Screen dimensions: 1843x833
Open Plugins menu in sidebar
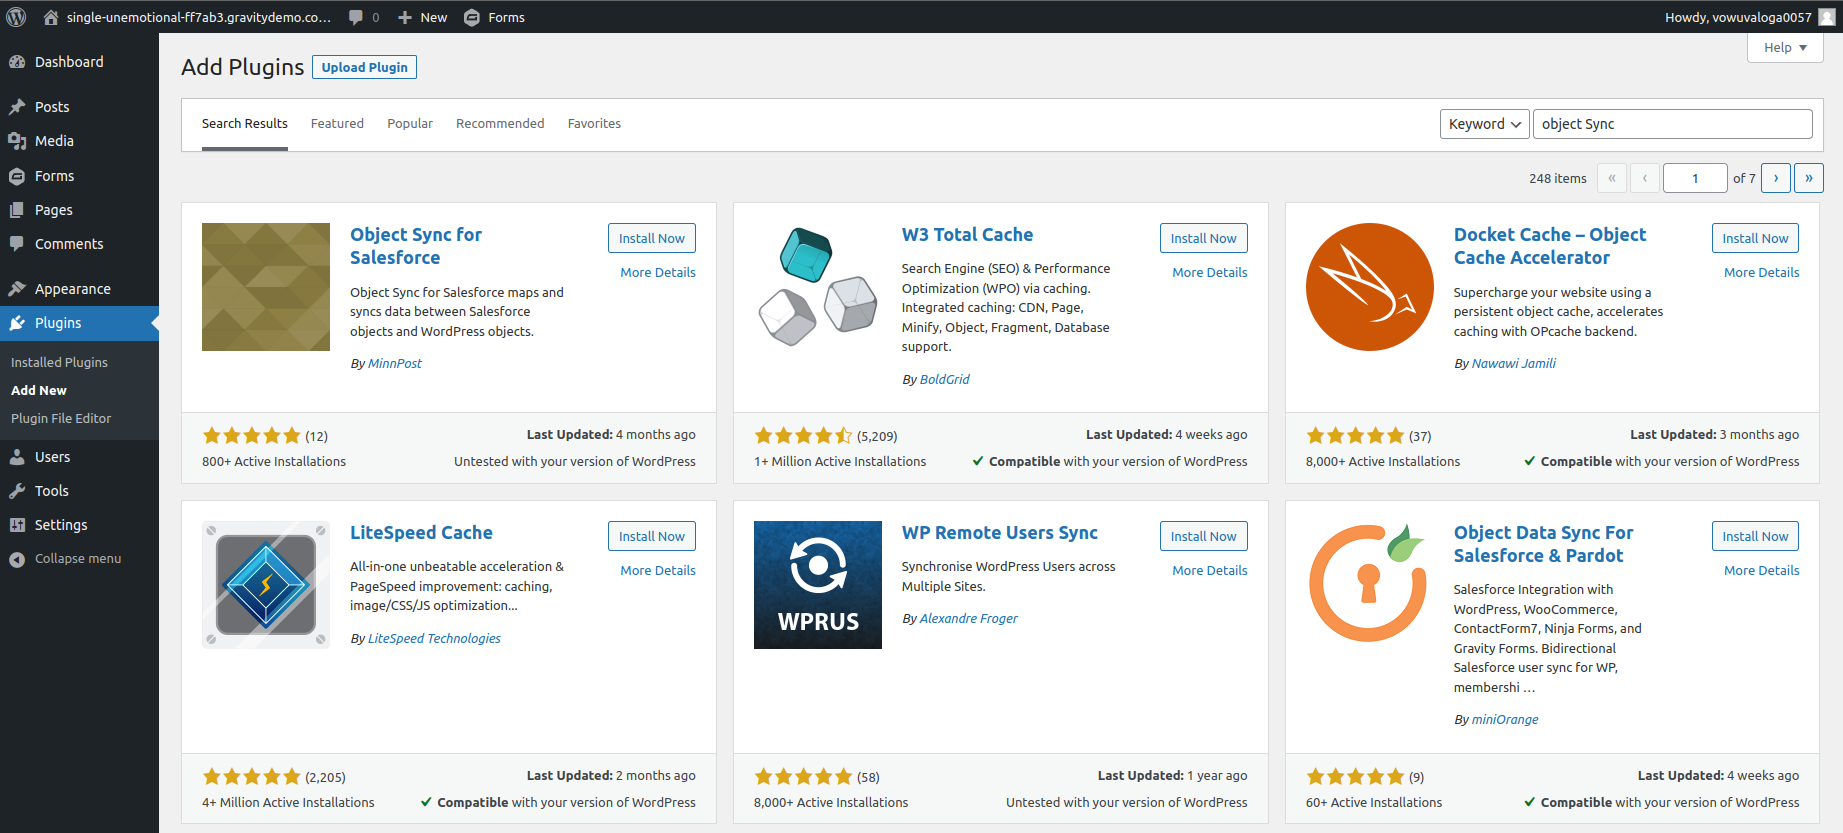[x=79, y=323]
